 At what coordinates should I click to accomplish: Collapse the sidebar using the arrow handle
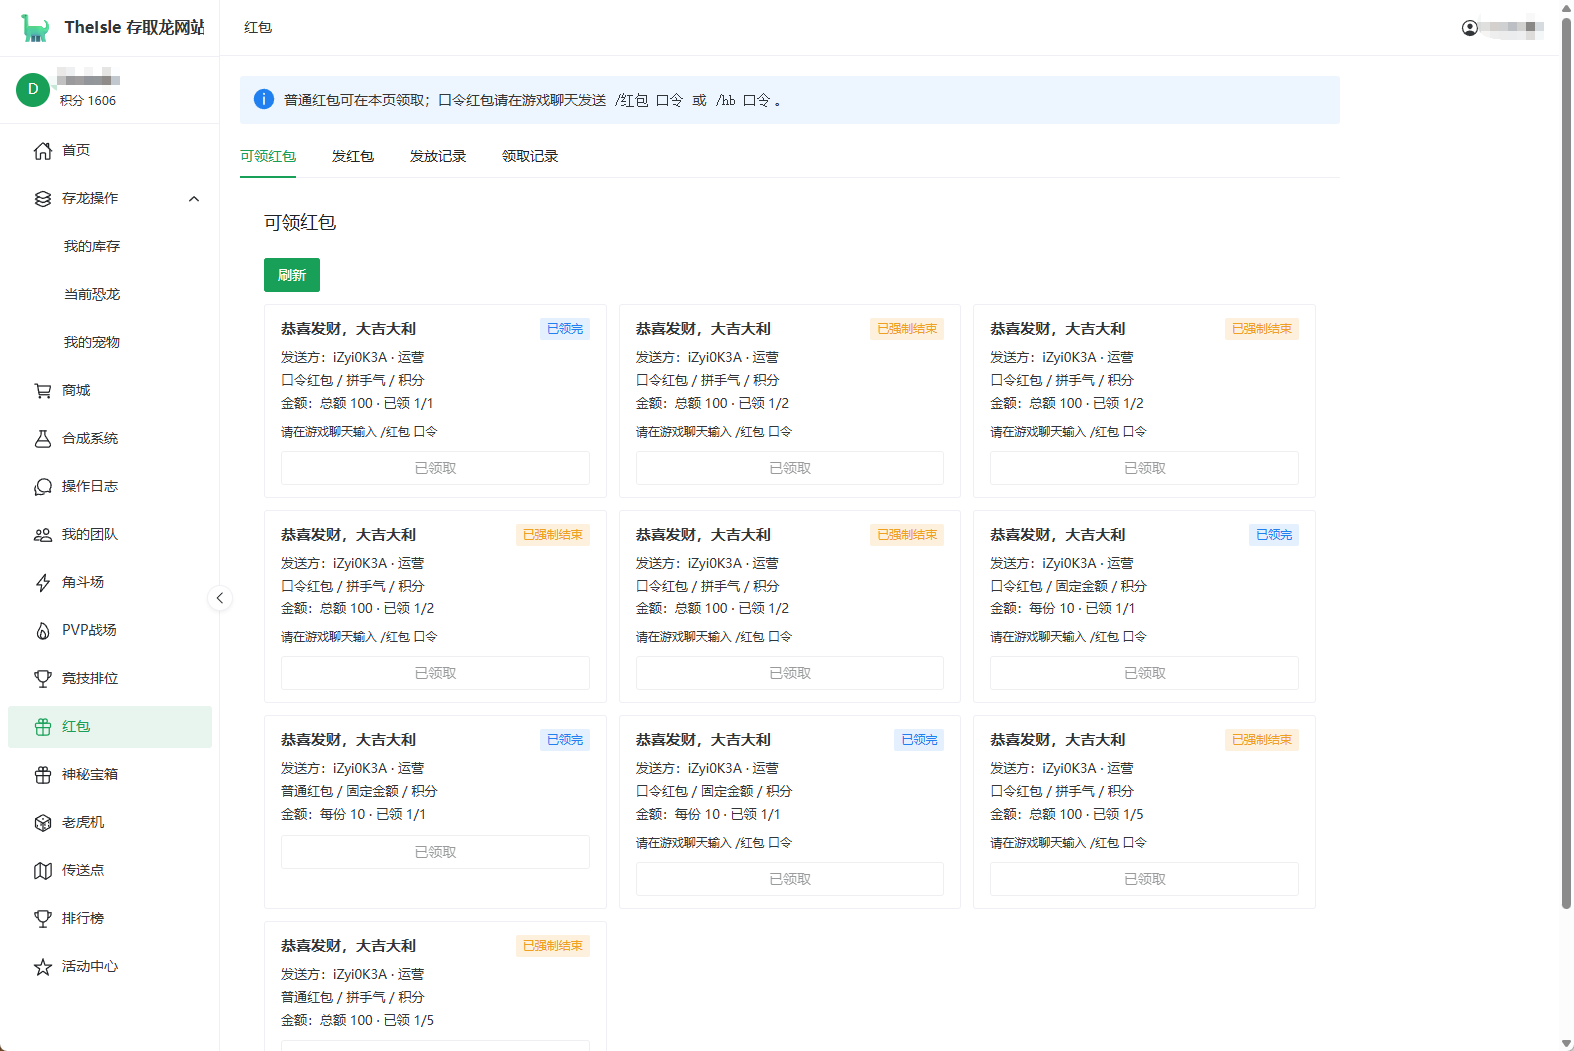(220, 598)
